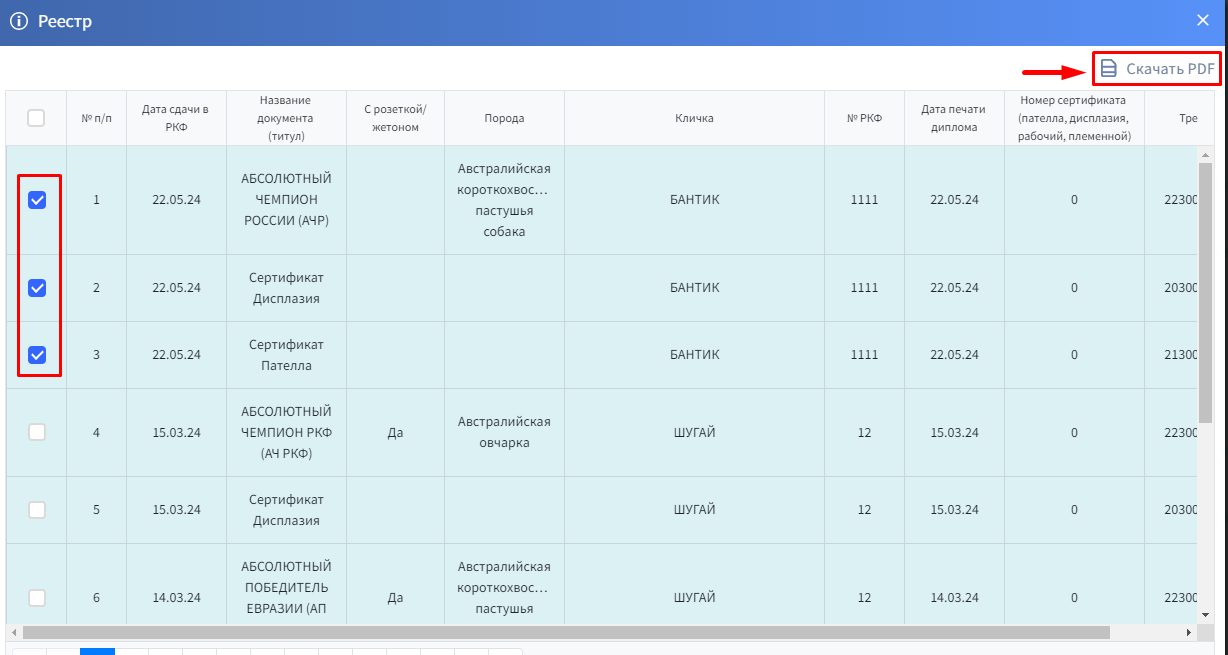Image resolution: width=1228 pixels, height=655 pixels.
Task: Click the horizontal scrollbar thumb
Action: point(565,633)
